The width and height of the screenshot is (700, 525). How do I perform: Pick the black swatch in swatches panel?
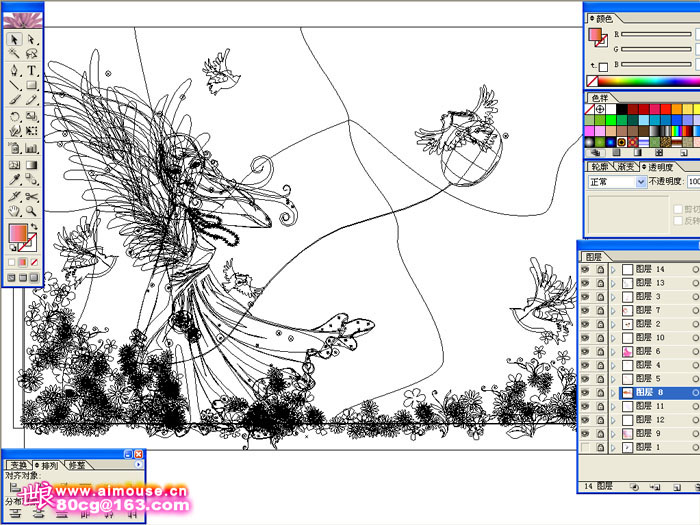[622, 108]
